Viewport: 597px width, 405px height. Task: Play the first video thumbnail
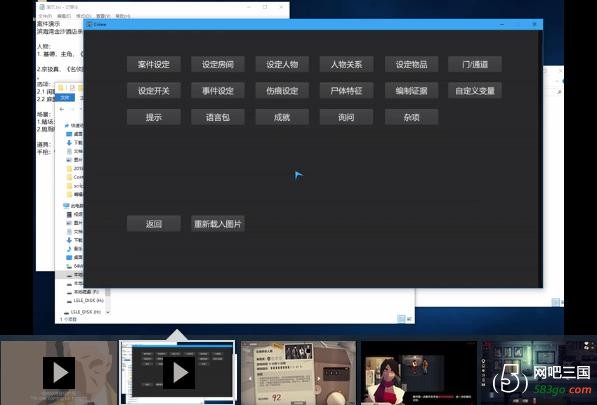[x=59, y=373]
